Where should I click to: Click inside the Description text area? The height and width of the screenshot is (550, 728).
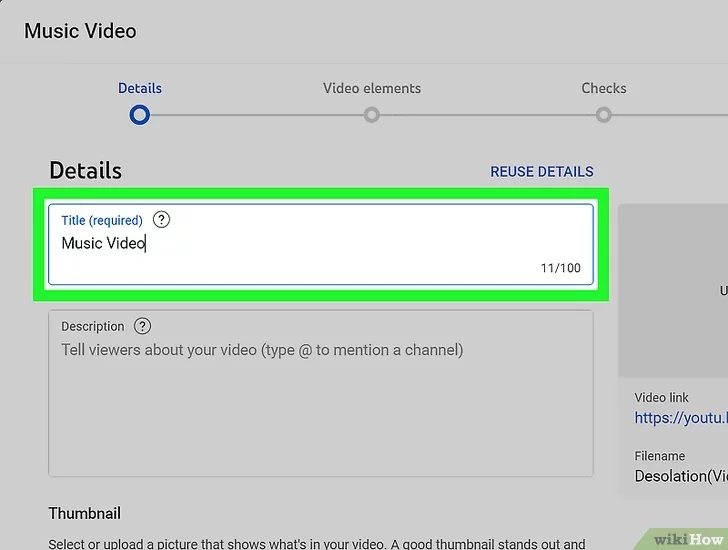click(x=320, y=410)
